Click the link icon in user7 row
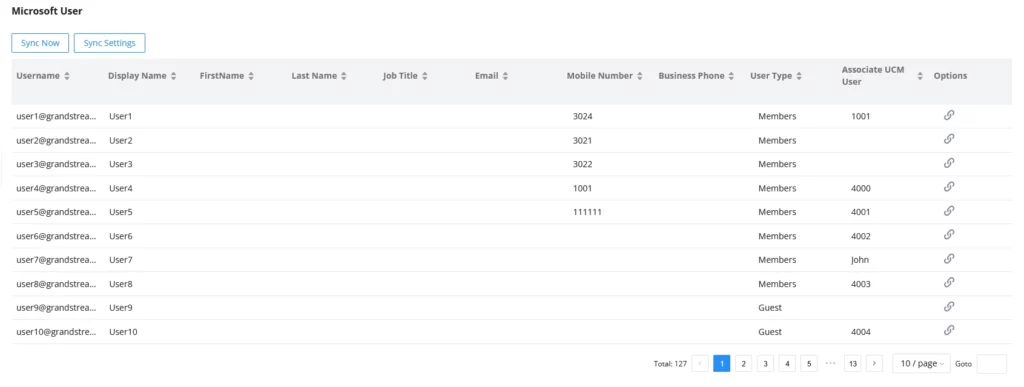The width and height of the screenshot is (1024, 387). tap(949, 258)
